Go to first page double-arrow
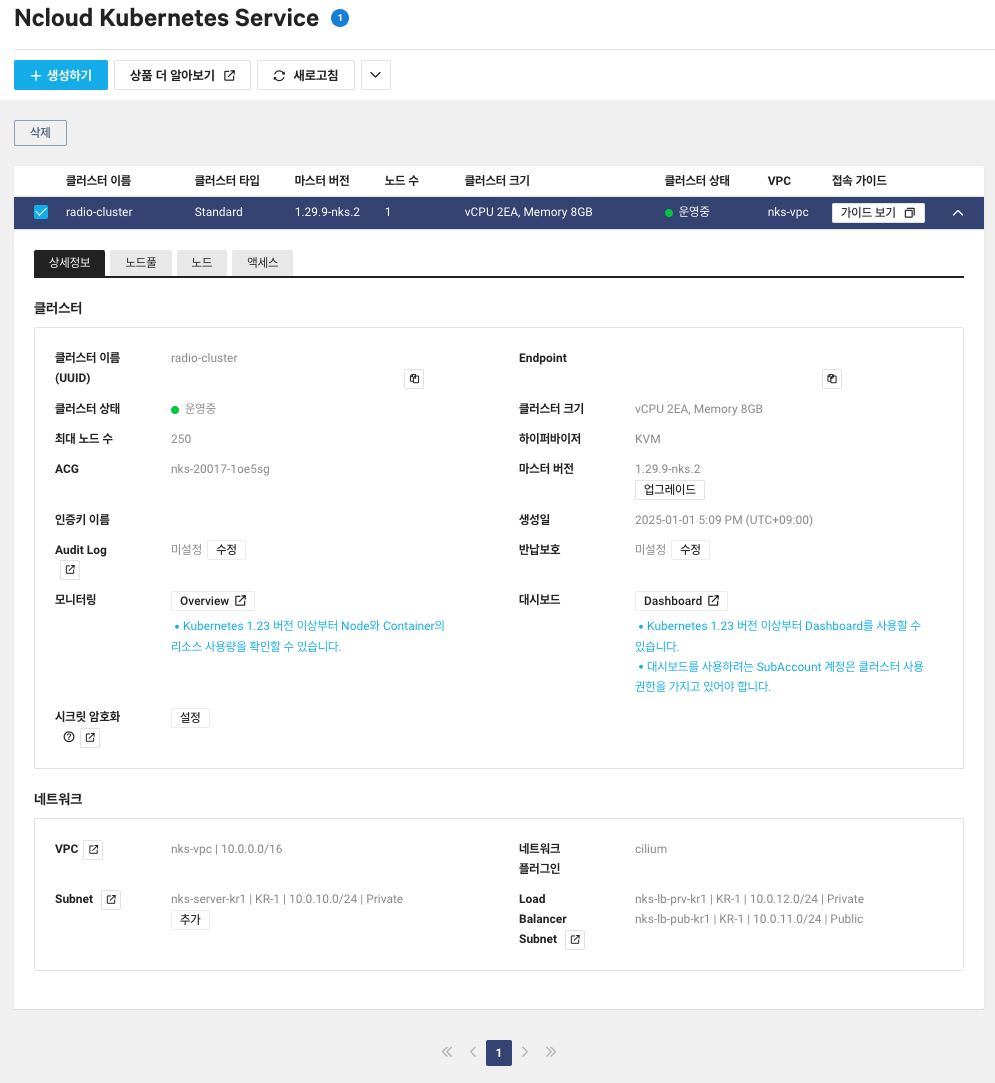The height and width of the screenshot is (1083, 995). pos(447,1052)
